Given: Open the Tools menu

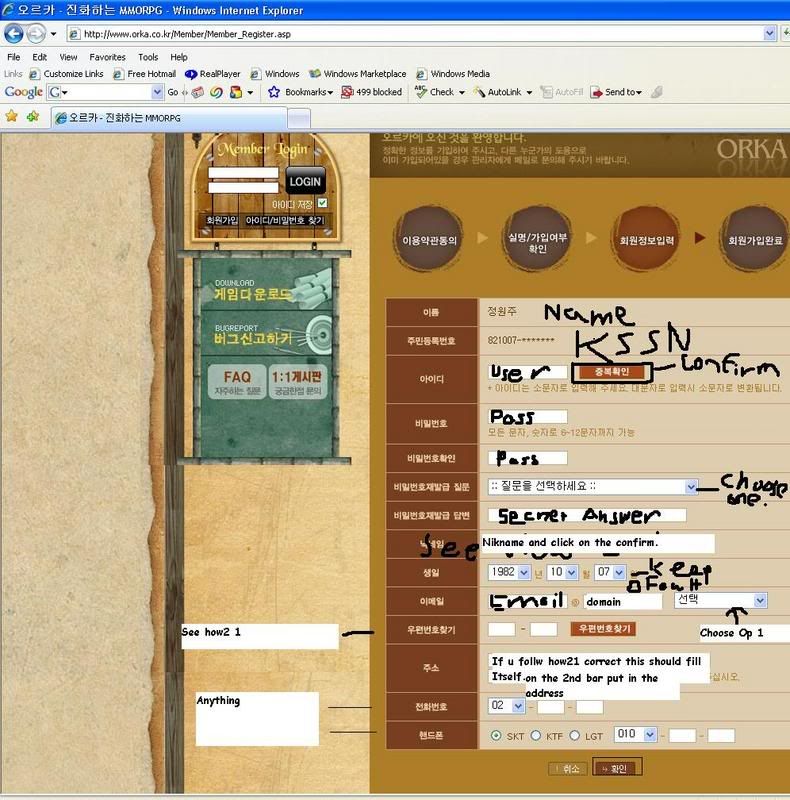Looking at the screenshot, I should [148, 57].
